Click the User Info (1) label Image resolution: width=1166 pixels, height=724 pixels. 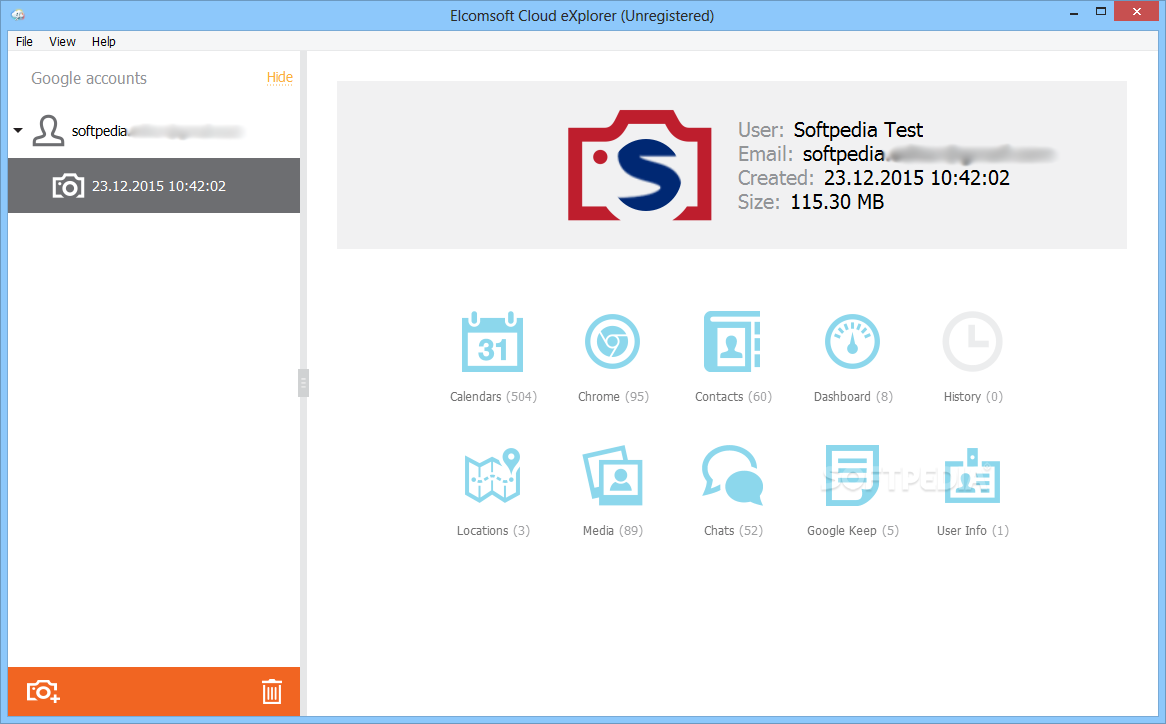click(973, 531)
